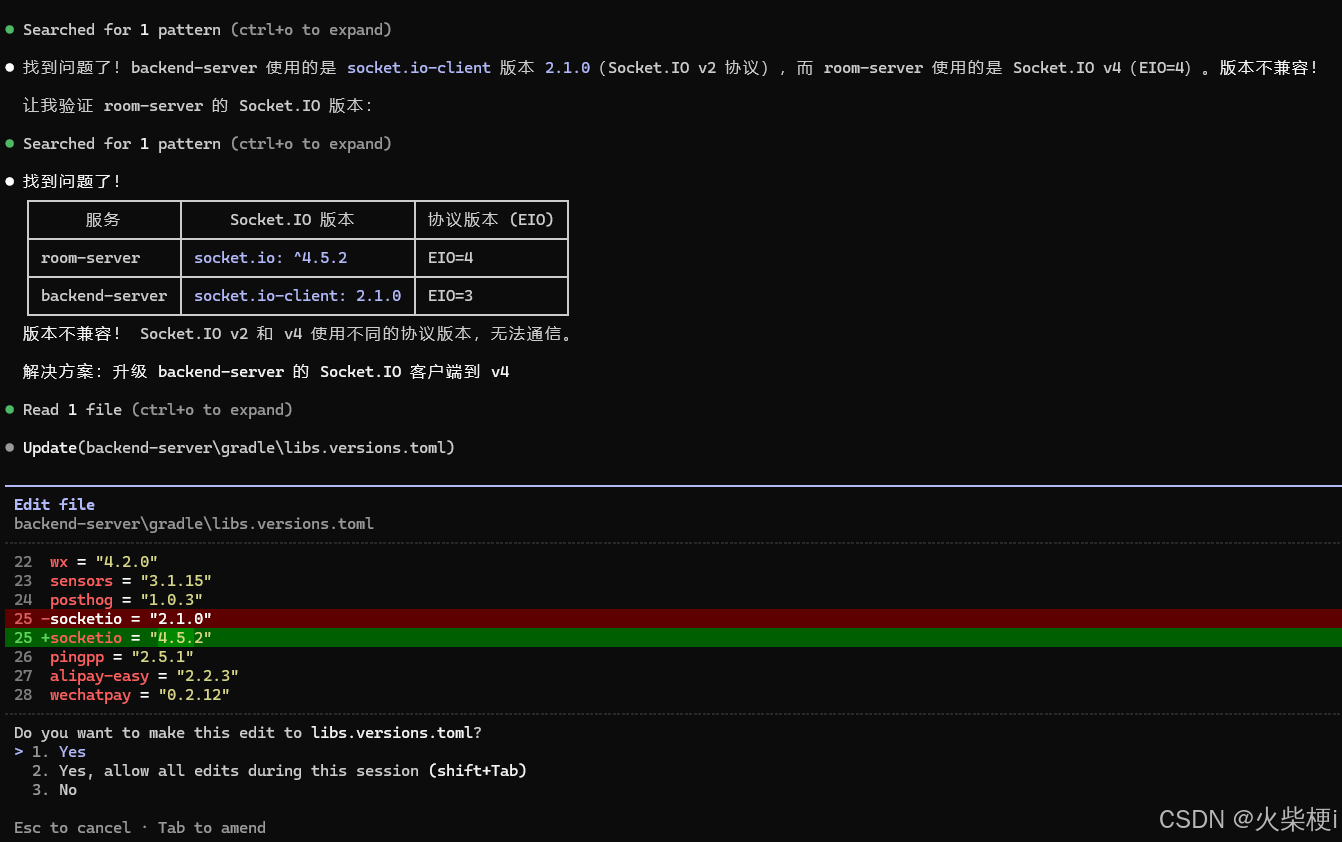Click the first Searched for 1 pattern line
Screen dimensions: 1342x842
(207, 30)
